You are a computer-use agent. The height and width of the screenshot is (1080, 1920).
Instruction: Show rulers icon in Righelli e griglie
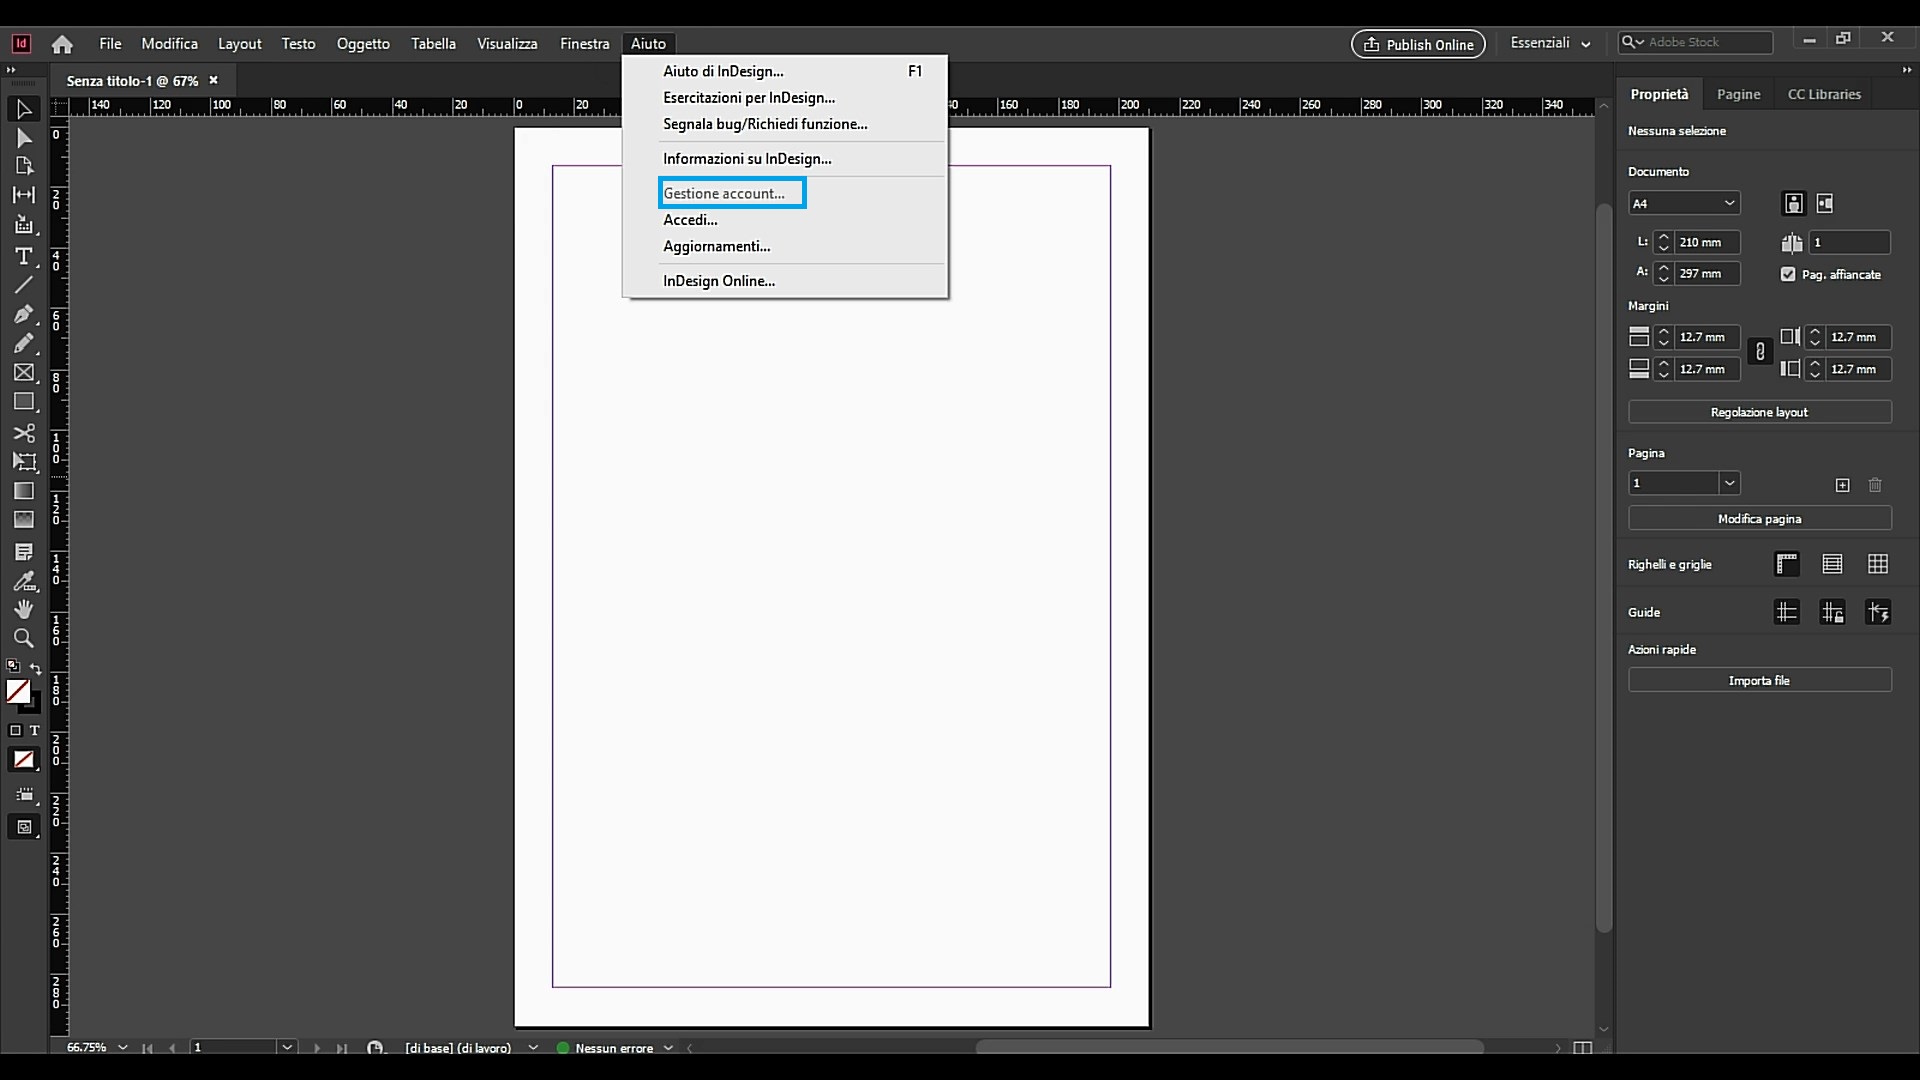[1787, 564]
